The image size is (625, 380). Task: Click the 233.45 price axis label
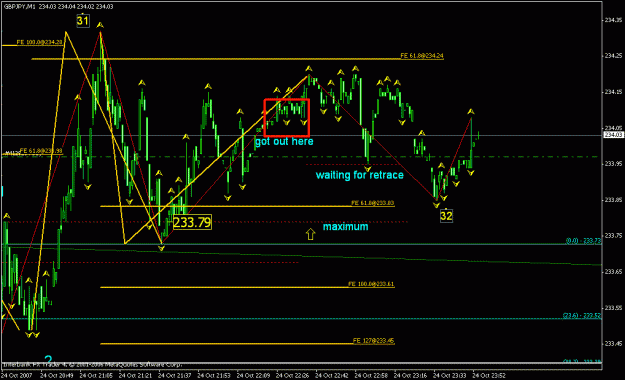pyautogui.click(x=613, y=344)
